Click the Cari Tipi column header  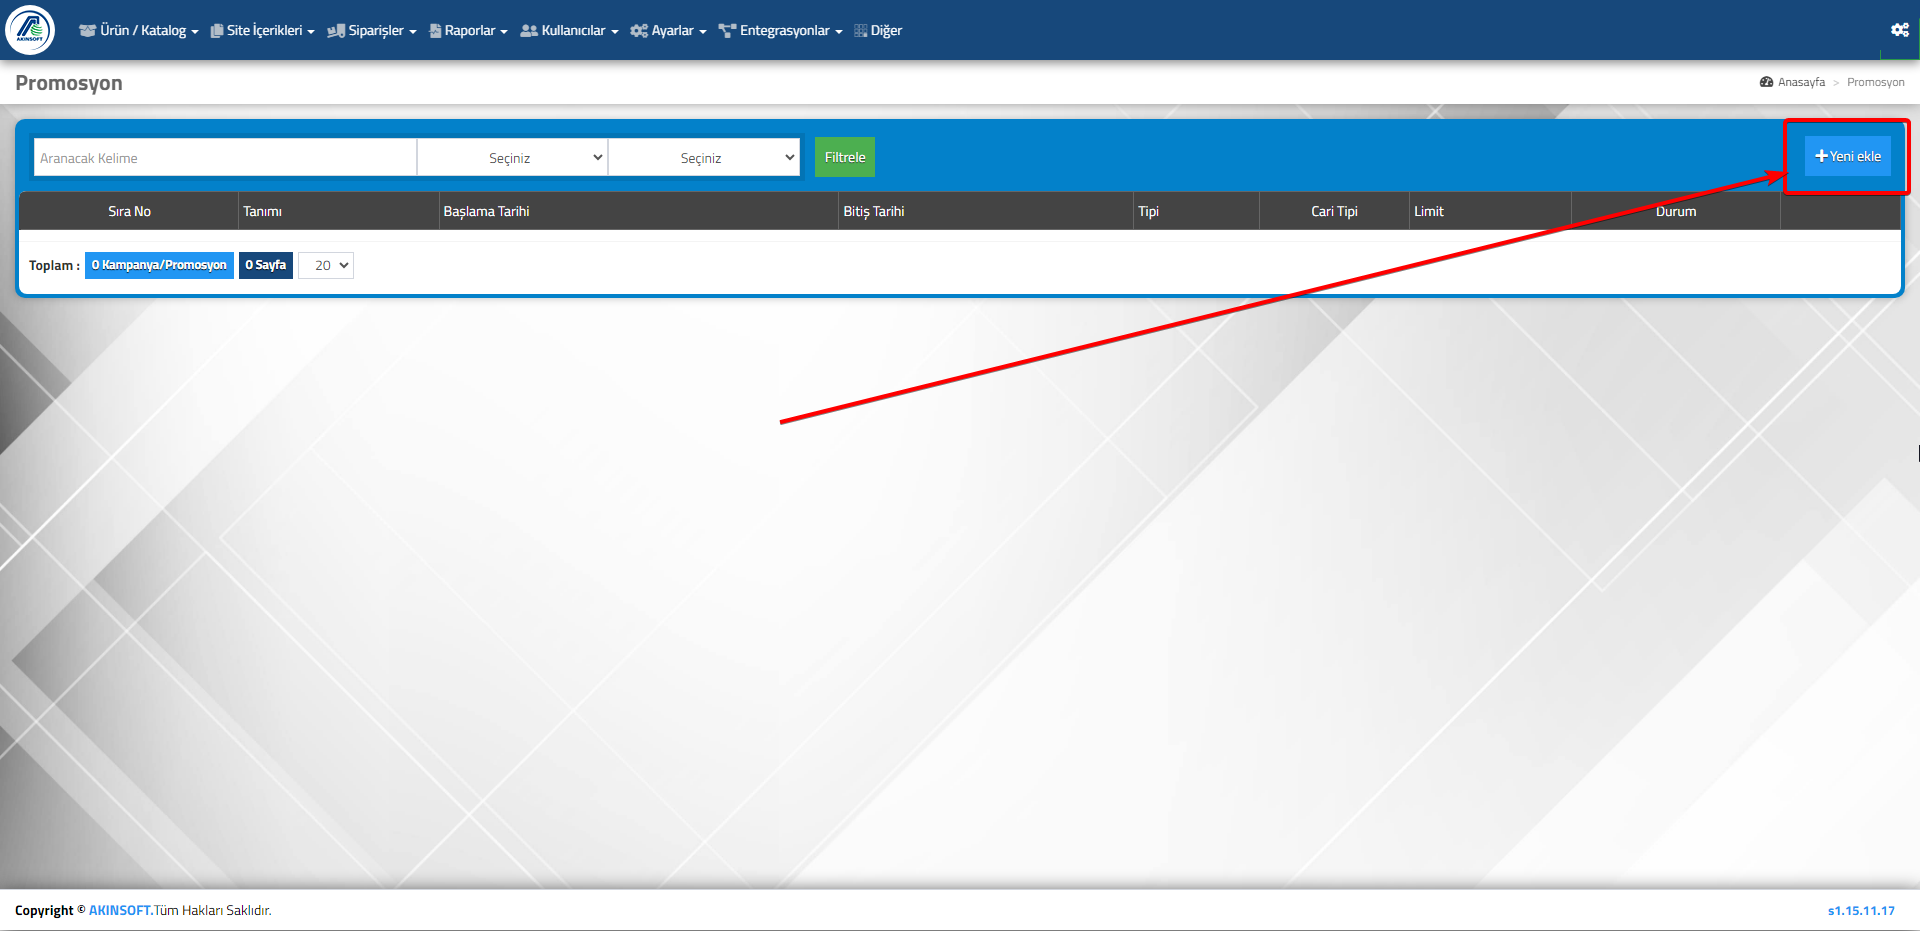(x=1334, y=211)
